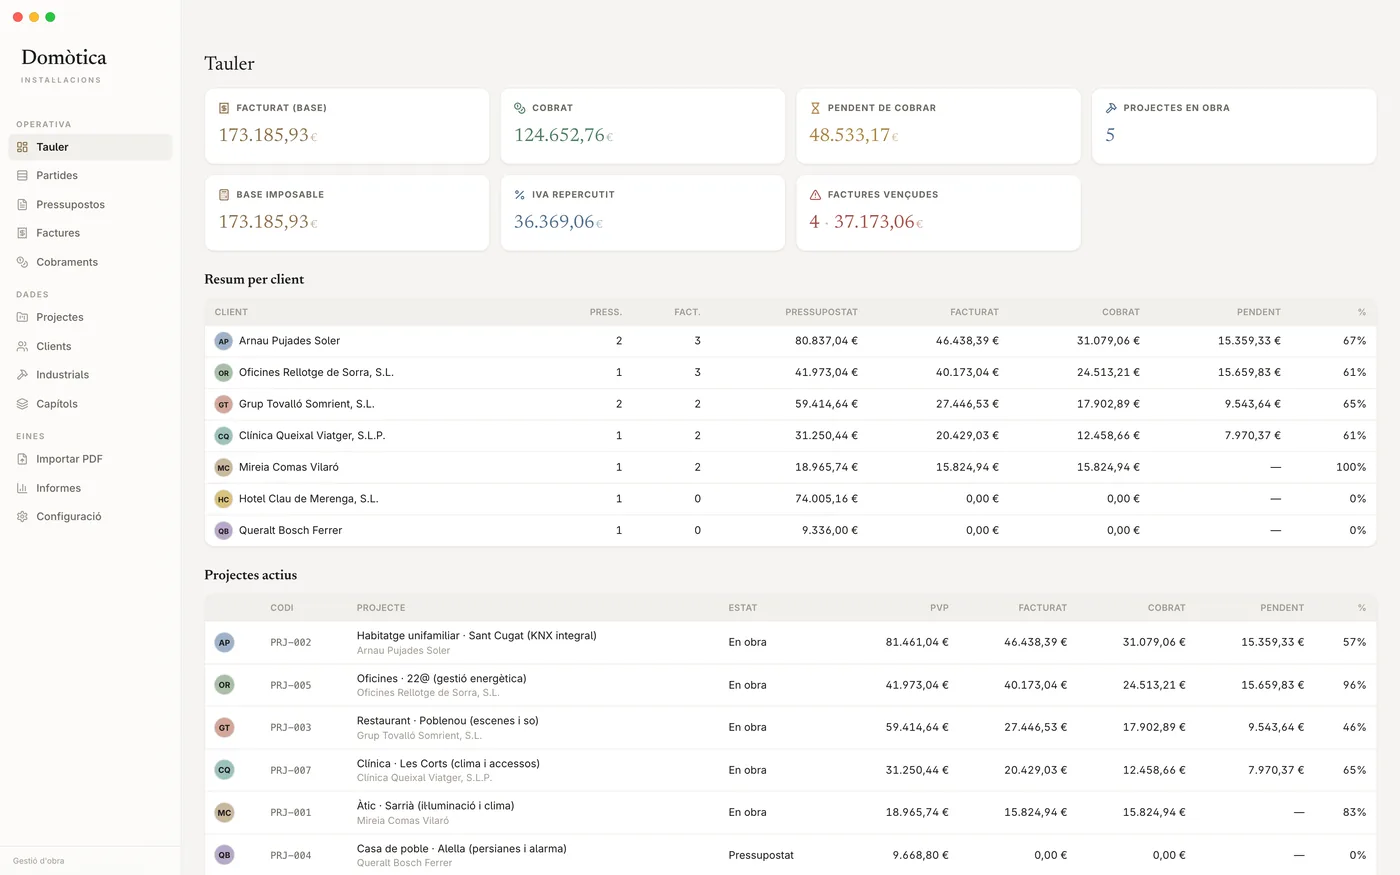Viewport: 1400px width, 875px height.
Task: Click the Industrials tool icon
Action: (22, 375)
